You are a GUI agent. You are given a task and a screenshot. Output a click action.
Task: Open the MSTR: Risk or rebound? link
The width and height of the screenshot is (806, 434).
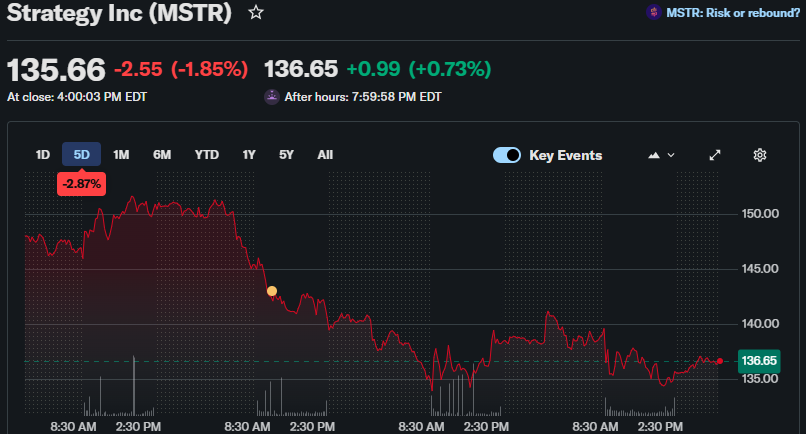pos(732,13)
